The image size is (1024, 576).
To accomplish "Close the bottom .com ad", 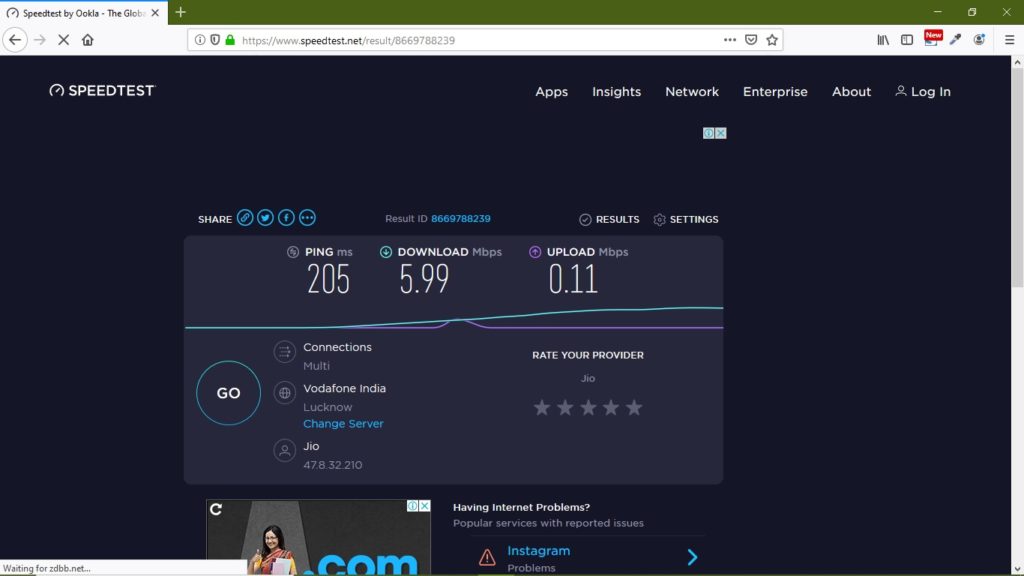I will click(424, 506).
